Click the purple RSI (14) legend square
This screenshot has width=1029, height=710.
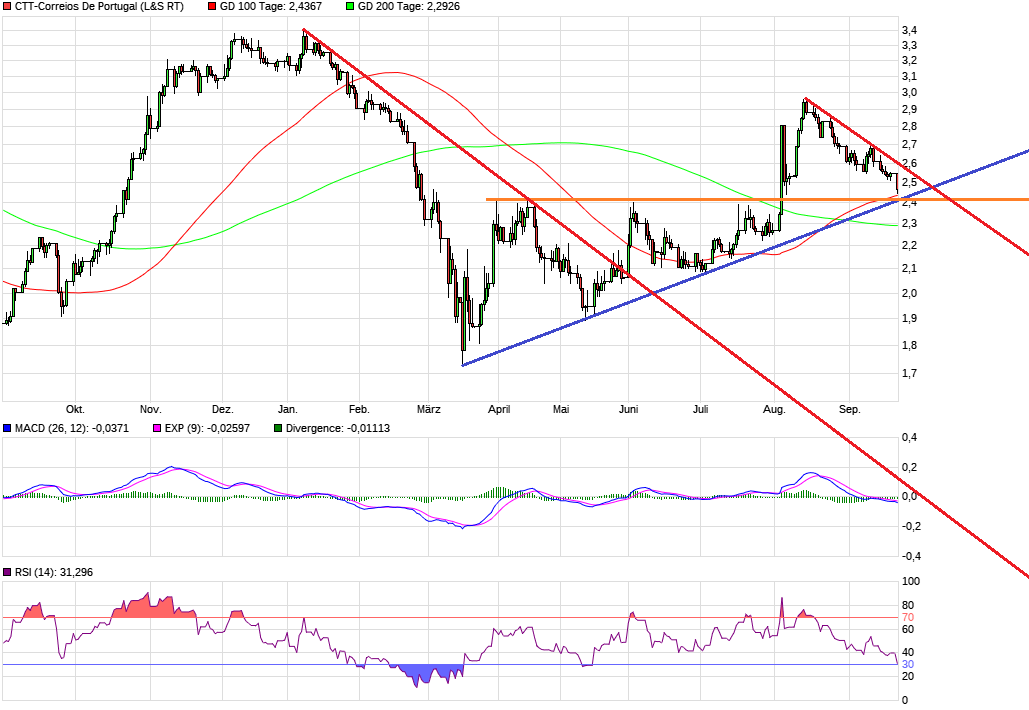coord(8,573)
